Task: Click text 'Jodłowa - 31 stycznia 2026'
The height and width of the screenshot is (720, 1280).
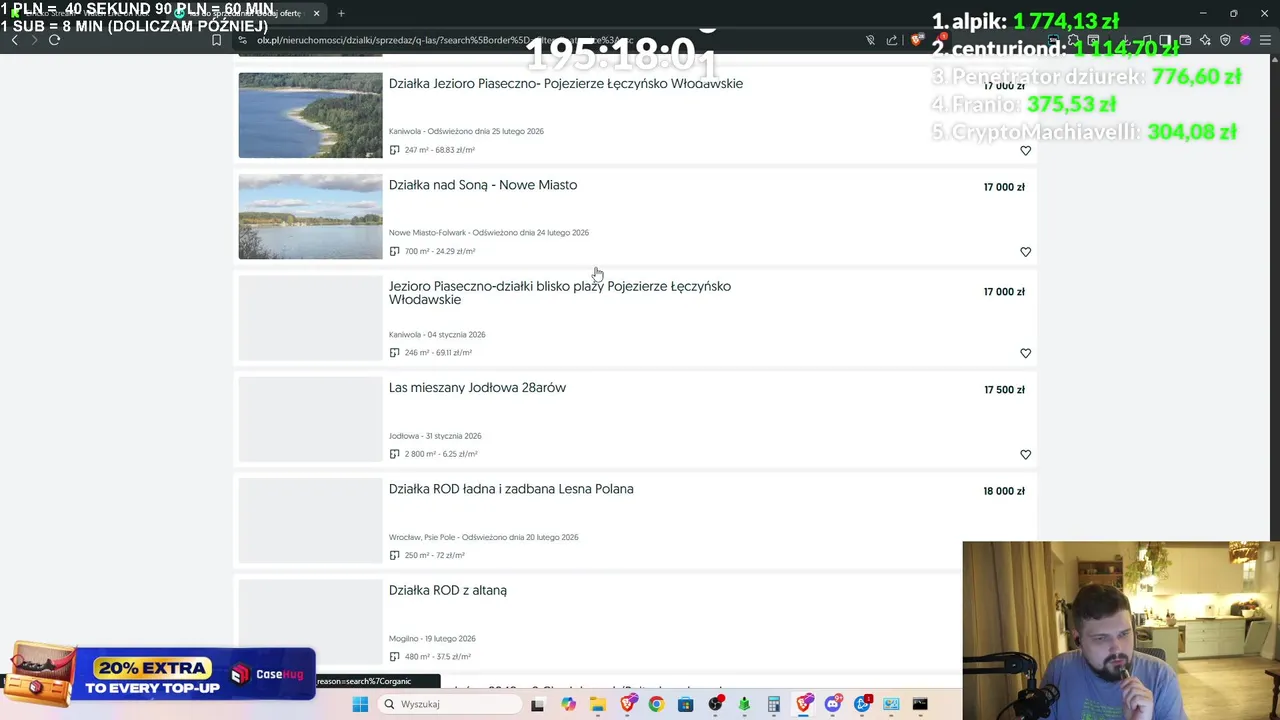Action: click(x=435, y=436)
